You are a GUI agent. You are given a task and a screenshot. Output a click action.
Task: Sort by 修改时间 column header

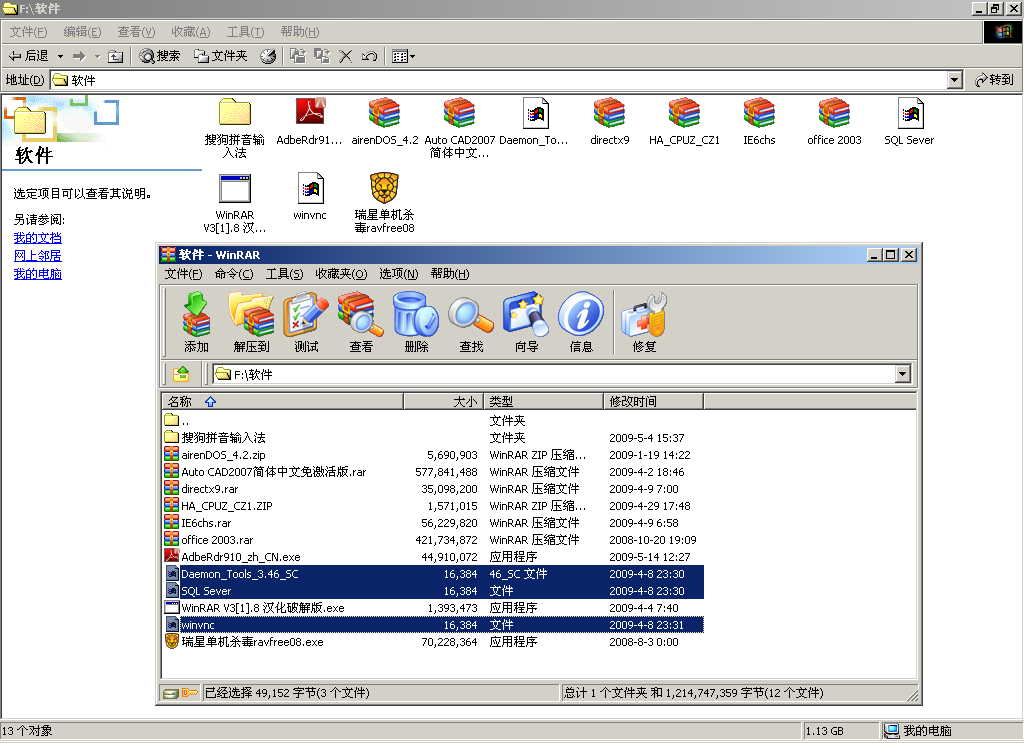654,401
